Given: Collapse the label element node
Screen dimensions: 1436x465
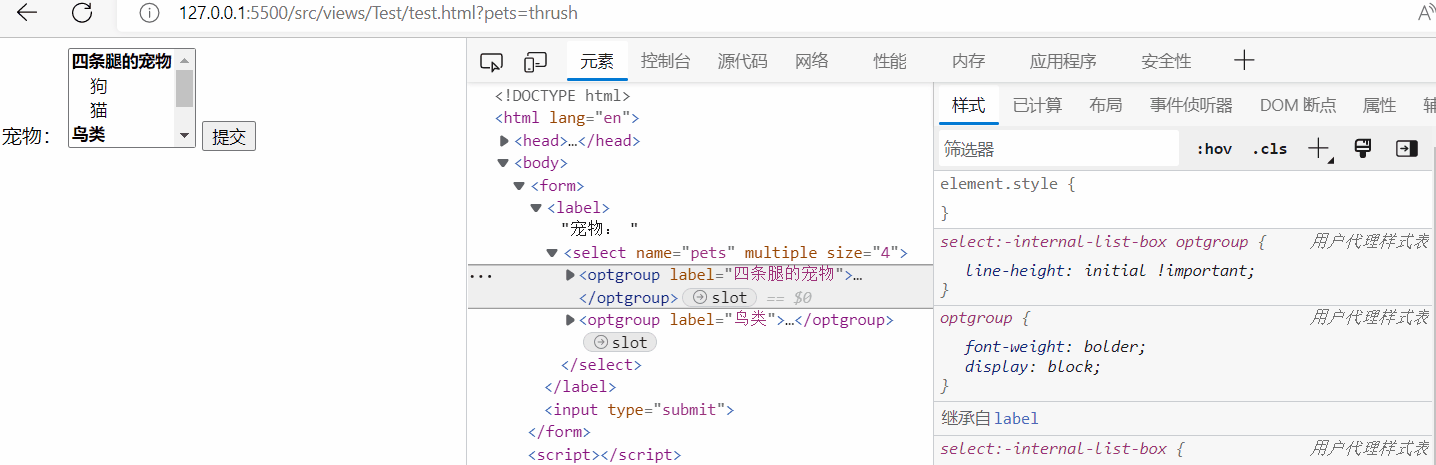Looking at the screenshot, I should pos(535,208).
